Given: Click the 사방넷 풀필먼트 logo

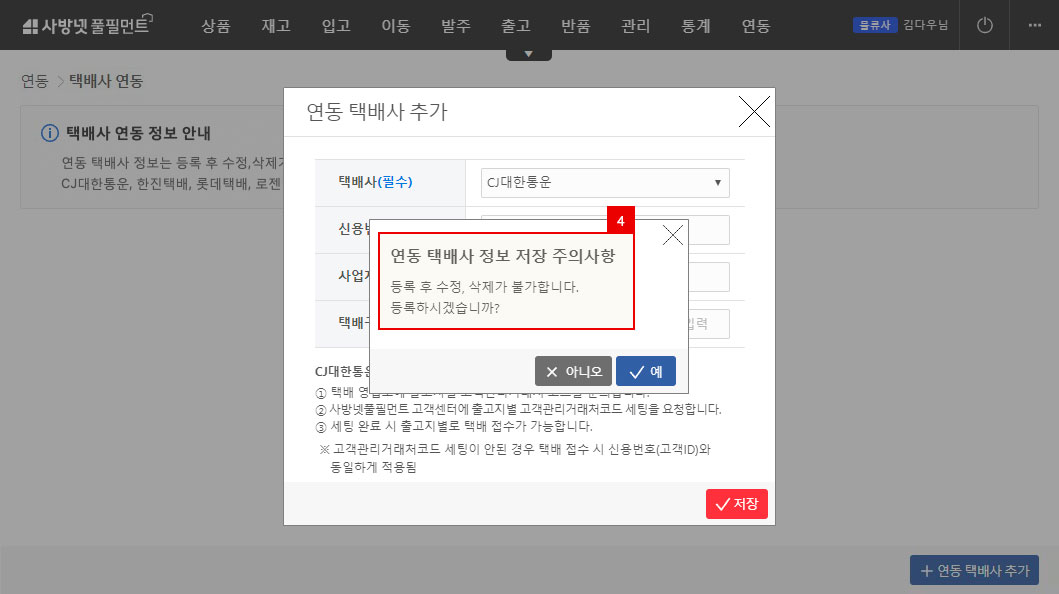Looking at the screenshot, I should tap(85, 24).
